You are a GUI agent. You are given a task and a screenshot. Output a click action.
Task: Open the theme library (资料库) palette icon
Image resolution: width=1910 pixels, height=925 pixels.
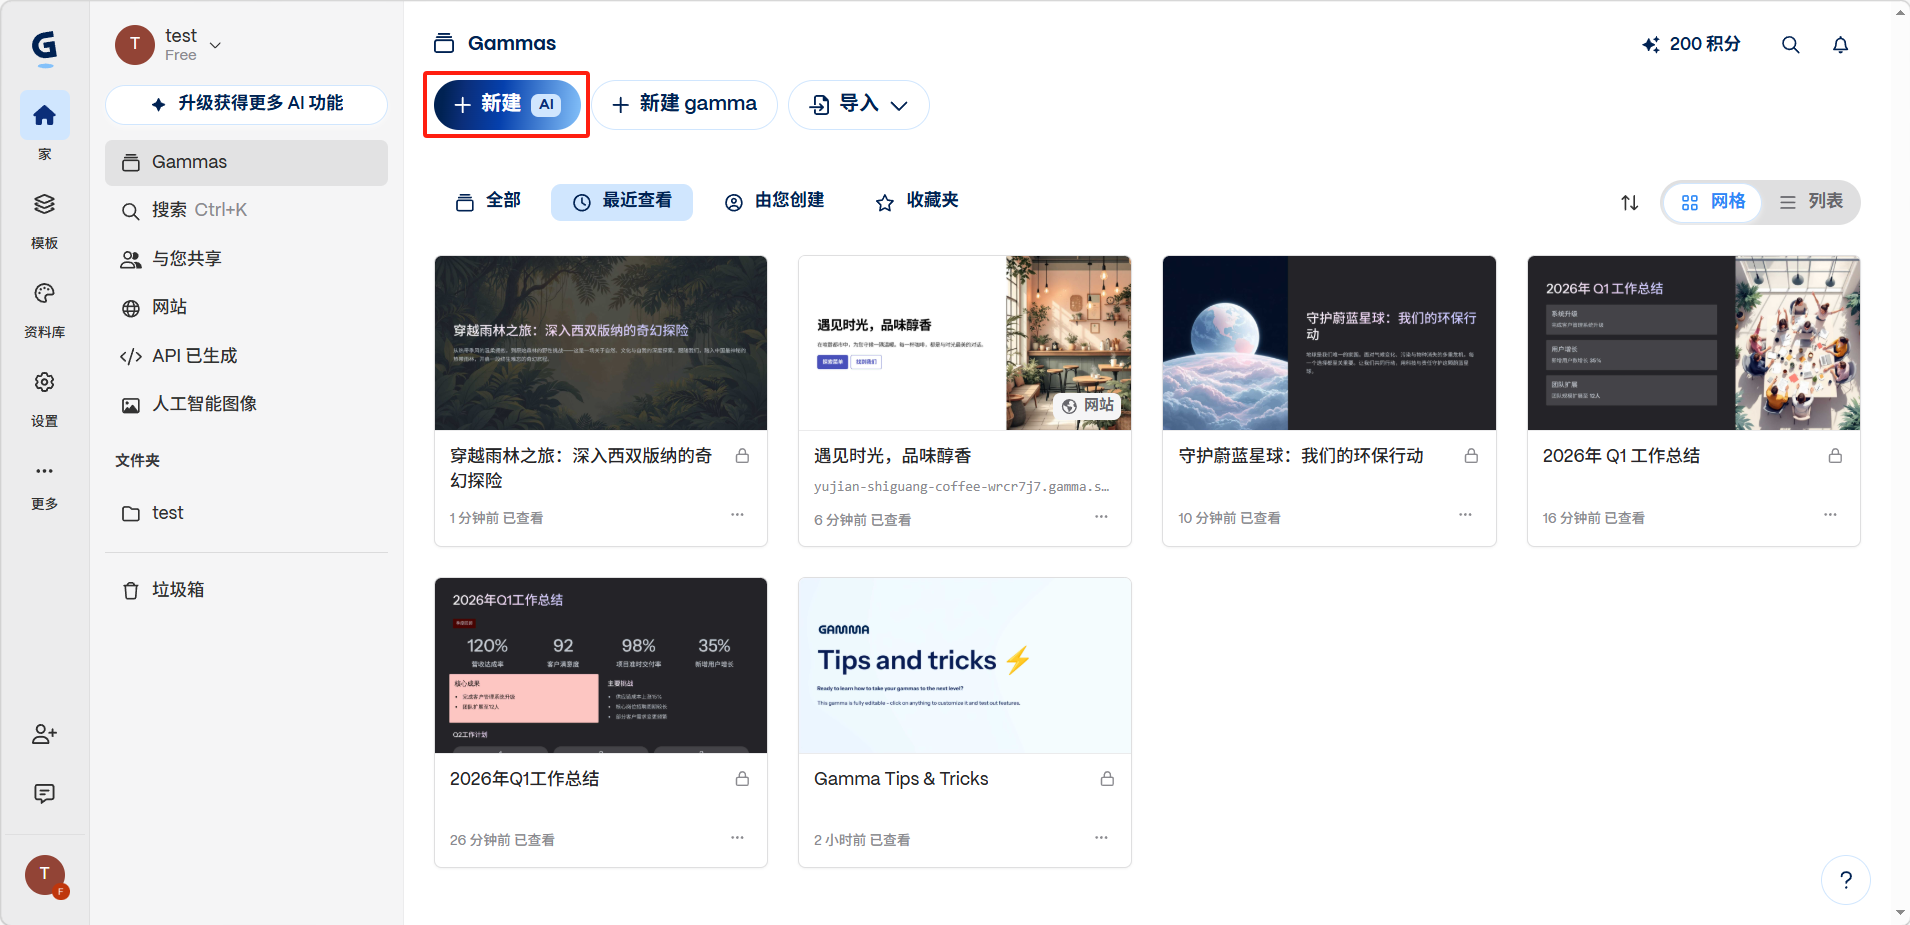[44, 294]
